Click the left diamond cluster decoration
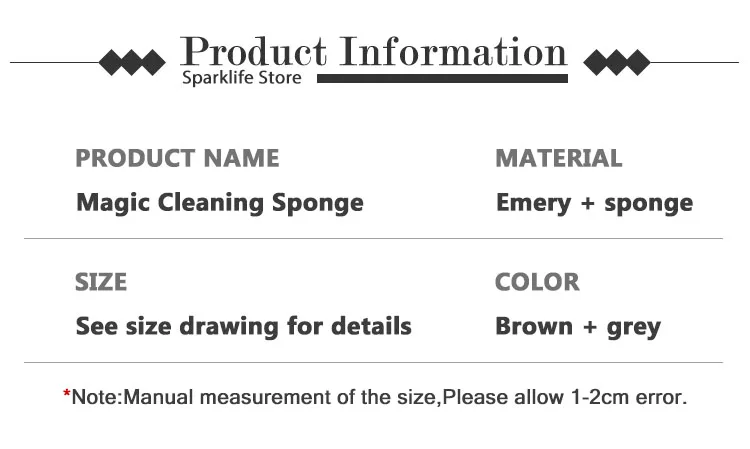Image resolution: width=750 pixels, height=449 pixels. tap(132, 63)
